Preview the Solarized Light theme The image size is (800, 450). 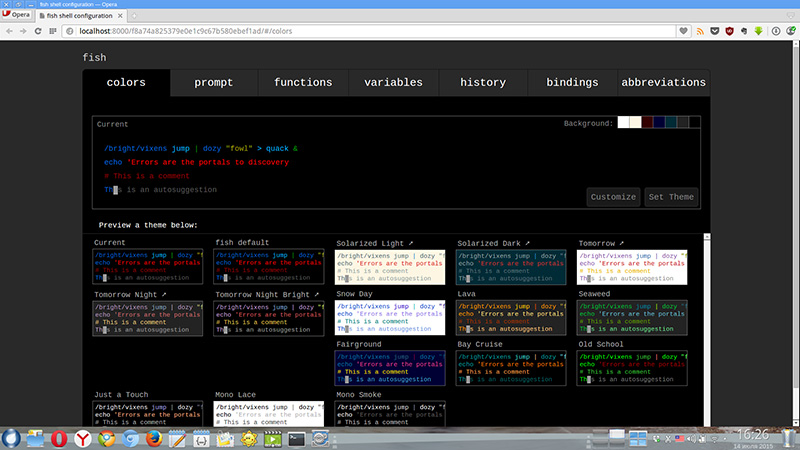coord(390,267)
